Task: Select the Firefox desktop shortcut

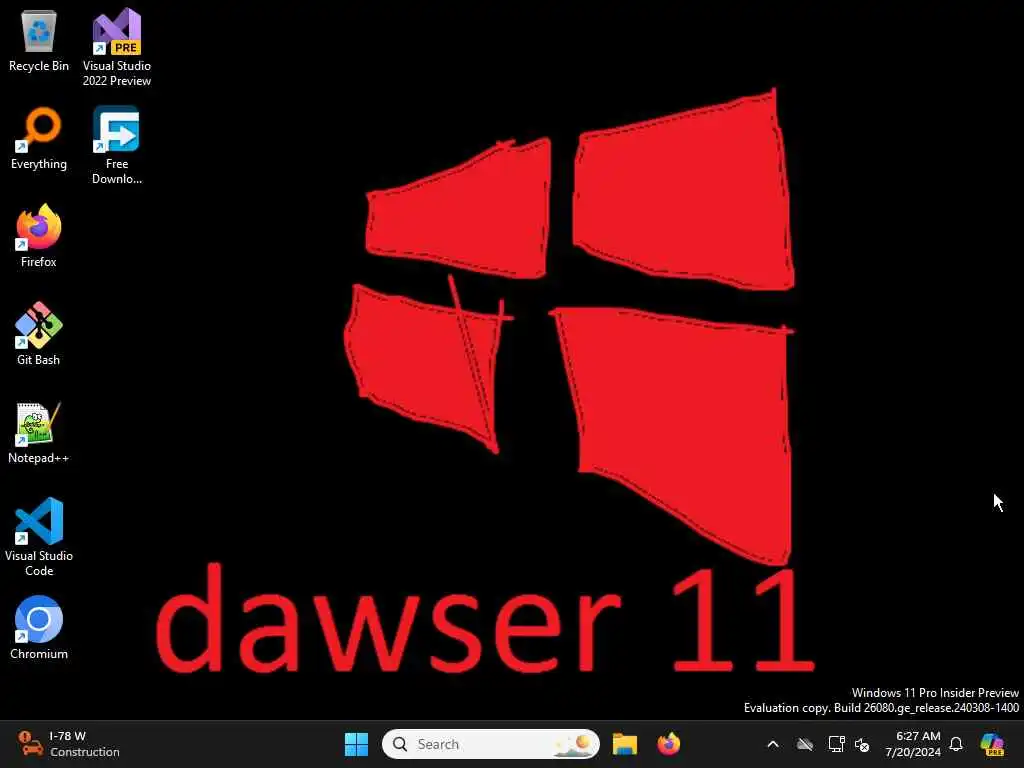Action: (x=39, y=236)
